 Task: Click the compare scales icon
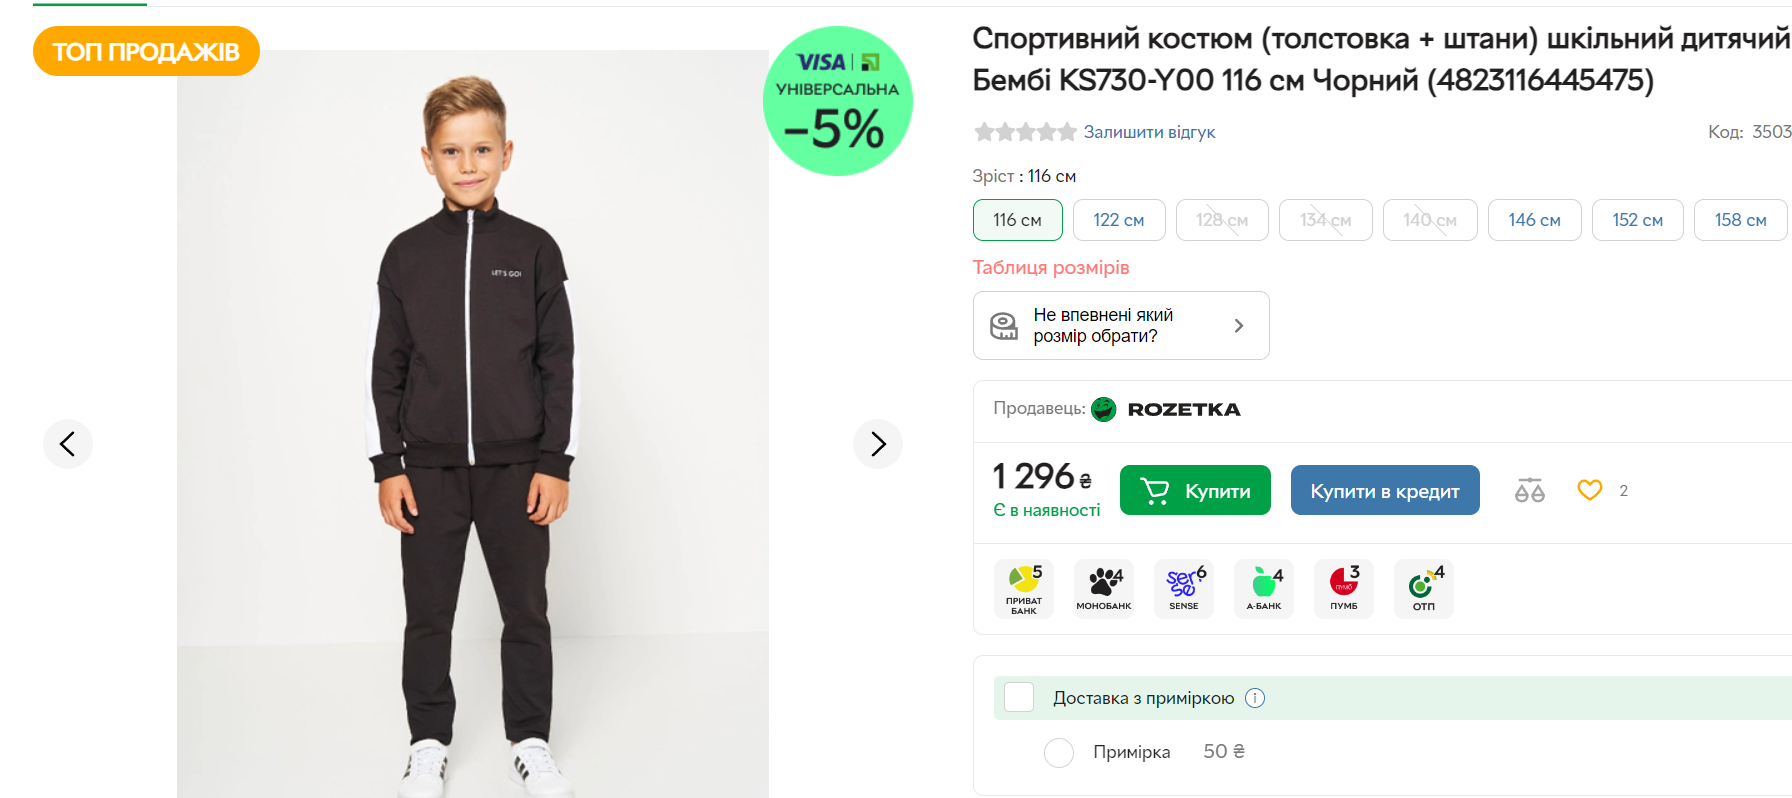pyautogui.click(x=1529, y=490)
